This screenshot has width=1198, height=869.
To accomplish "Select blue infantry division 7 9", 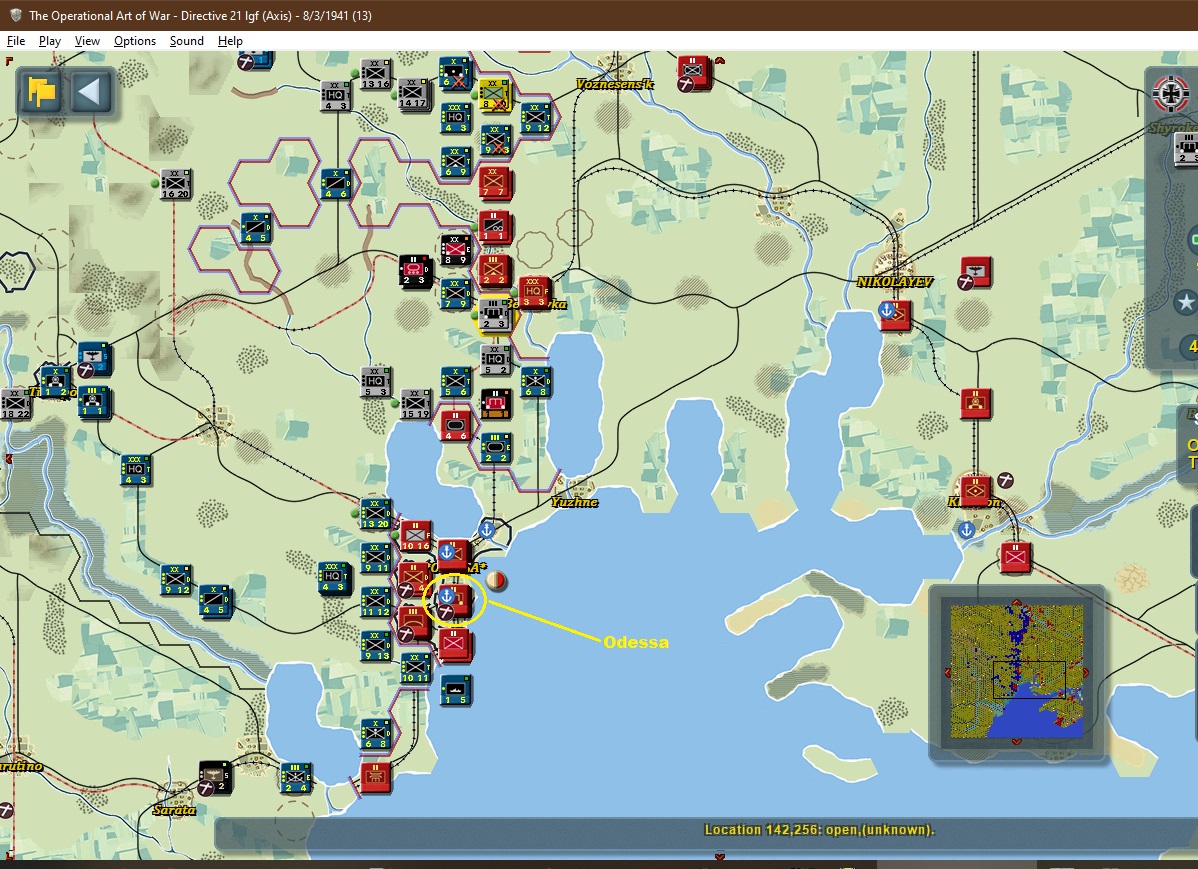I will pos(455,294).
